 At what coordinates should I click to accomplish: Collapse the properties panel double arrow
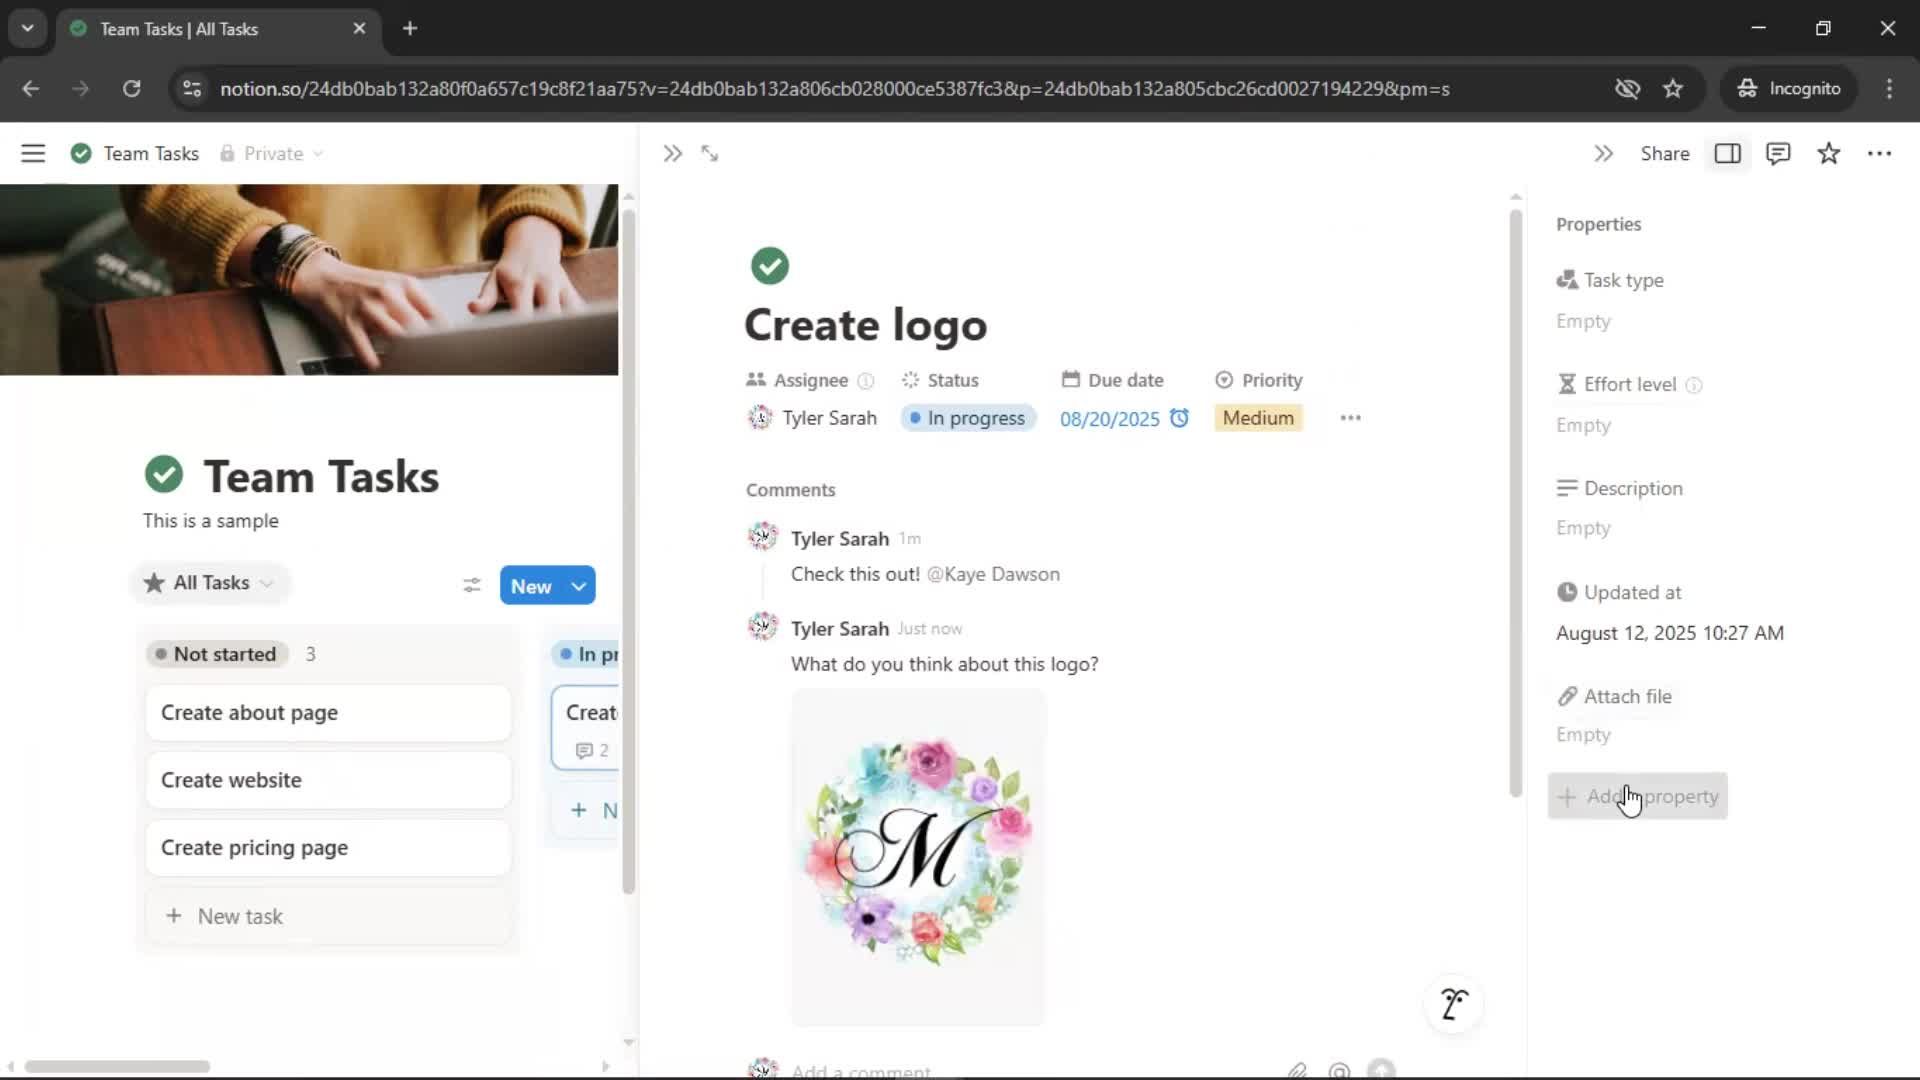pos(1603,153)
